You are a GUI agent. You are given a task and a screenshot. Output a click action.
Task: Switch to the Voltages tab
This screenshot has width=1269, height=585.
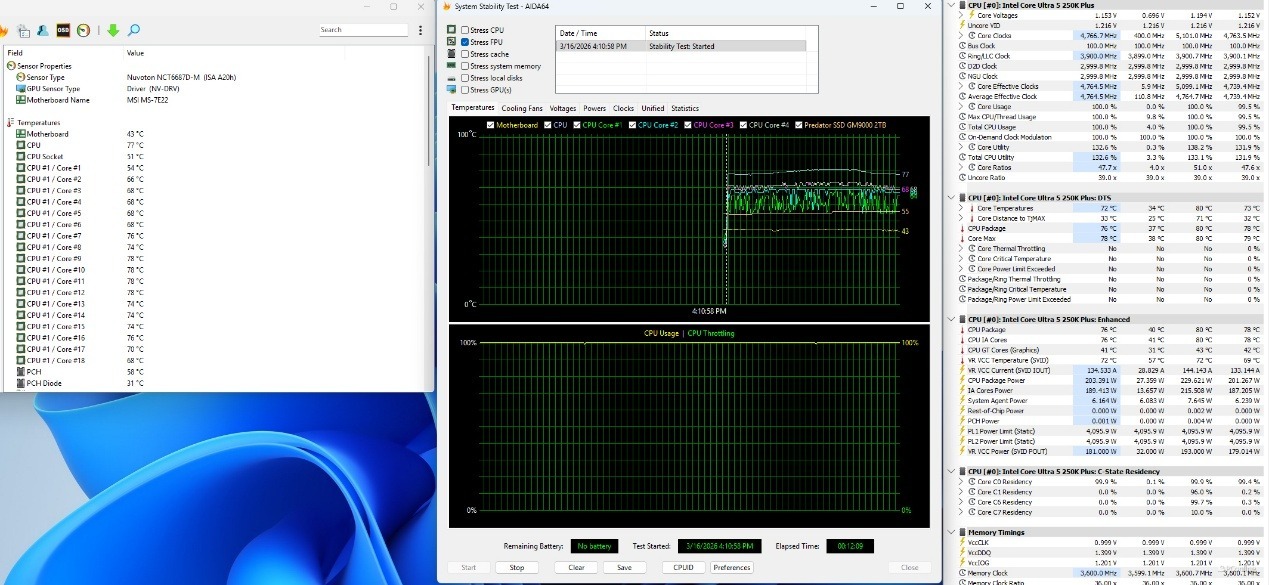point(562,108)
